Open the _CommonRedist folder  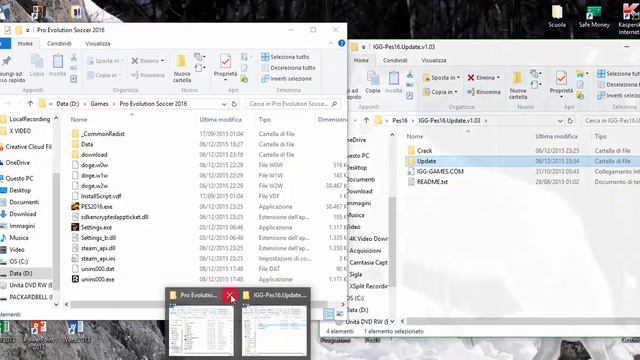pos(102,133)
